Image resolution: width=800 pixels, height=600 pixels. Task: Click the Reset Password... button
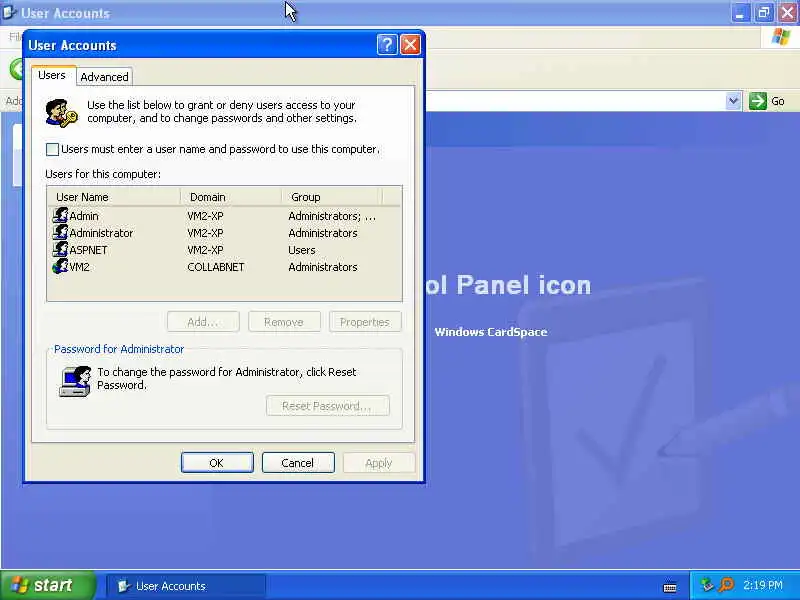pos(328,406)
